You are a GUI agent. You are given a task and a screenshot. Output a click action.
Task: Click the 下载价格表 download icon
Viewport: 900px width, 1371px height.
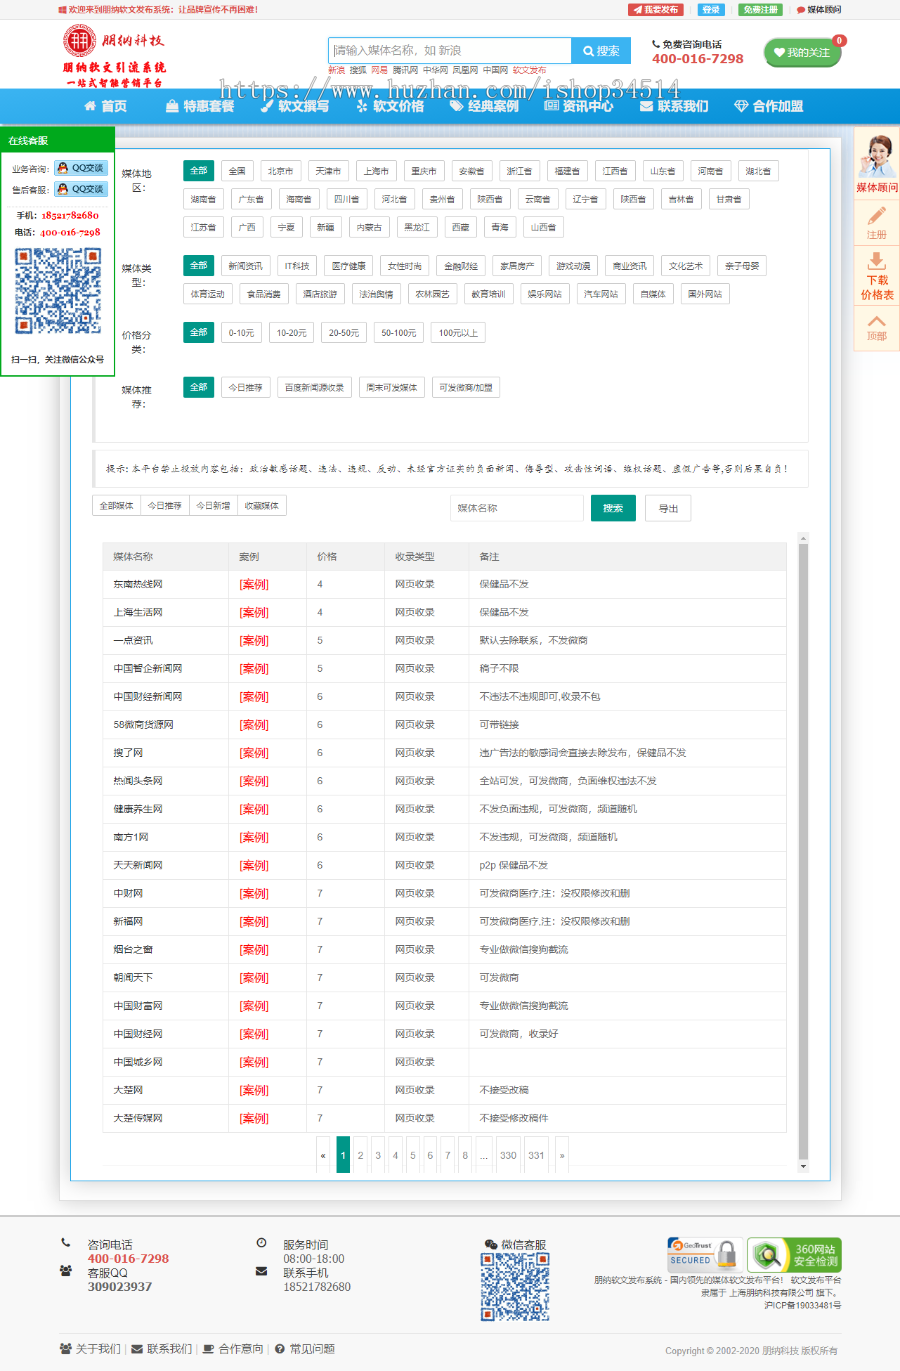point(876,275)
